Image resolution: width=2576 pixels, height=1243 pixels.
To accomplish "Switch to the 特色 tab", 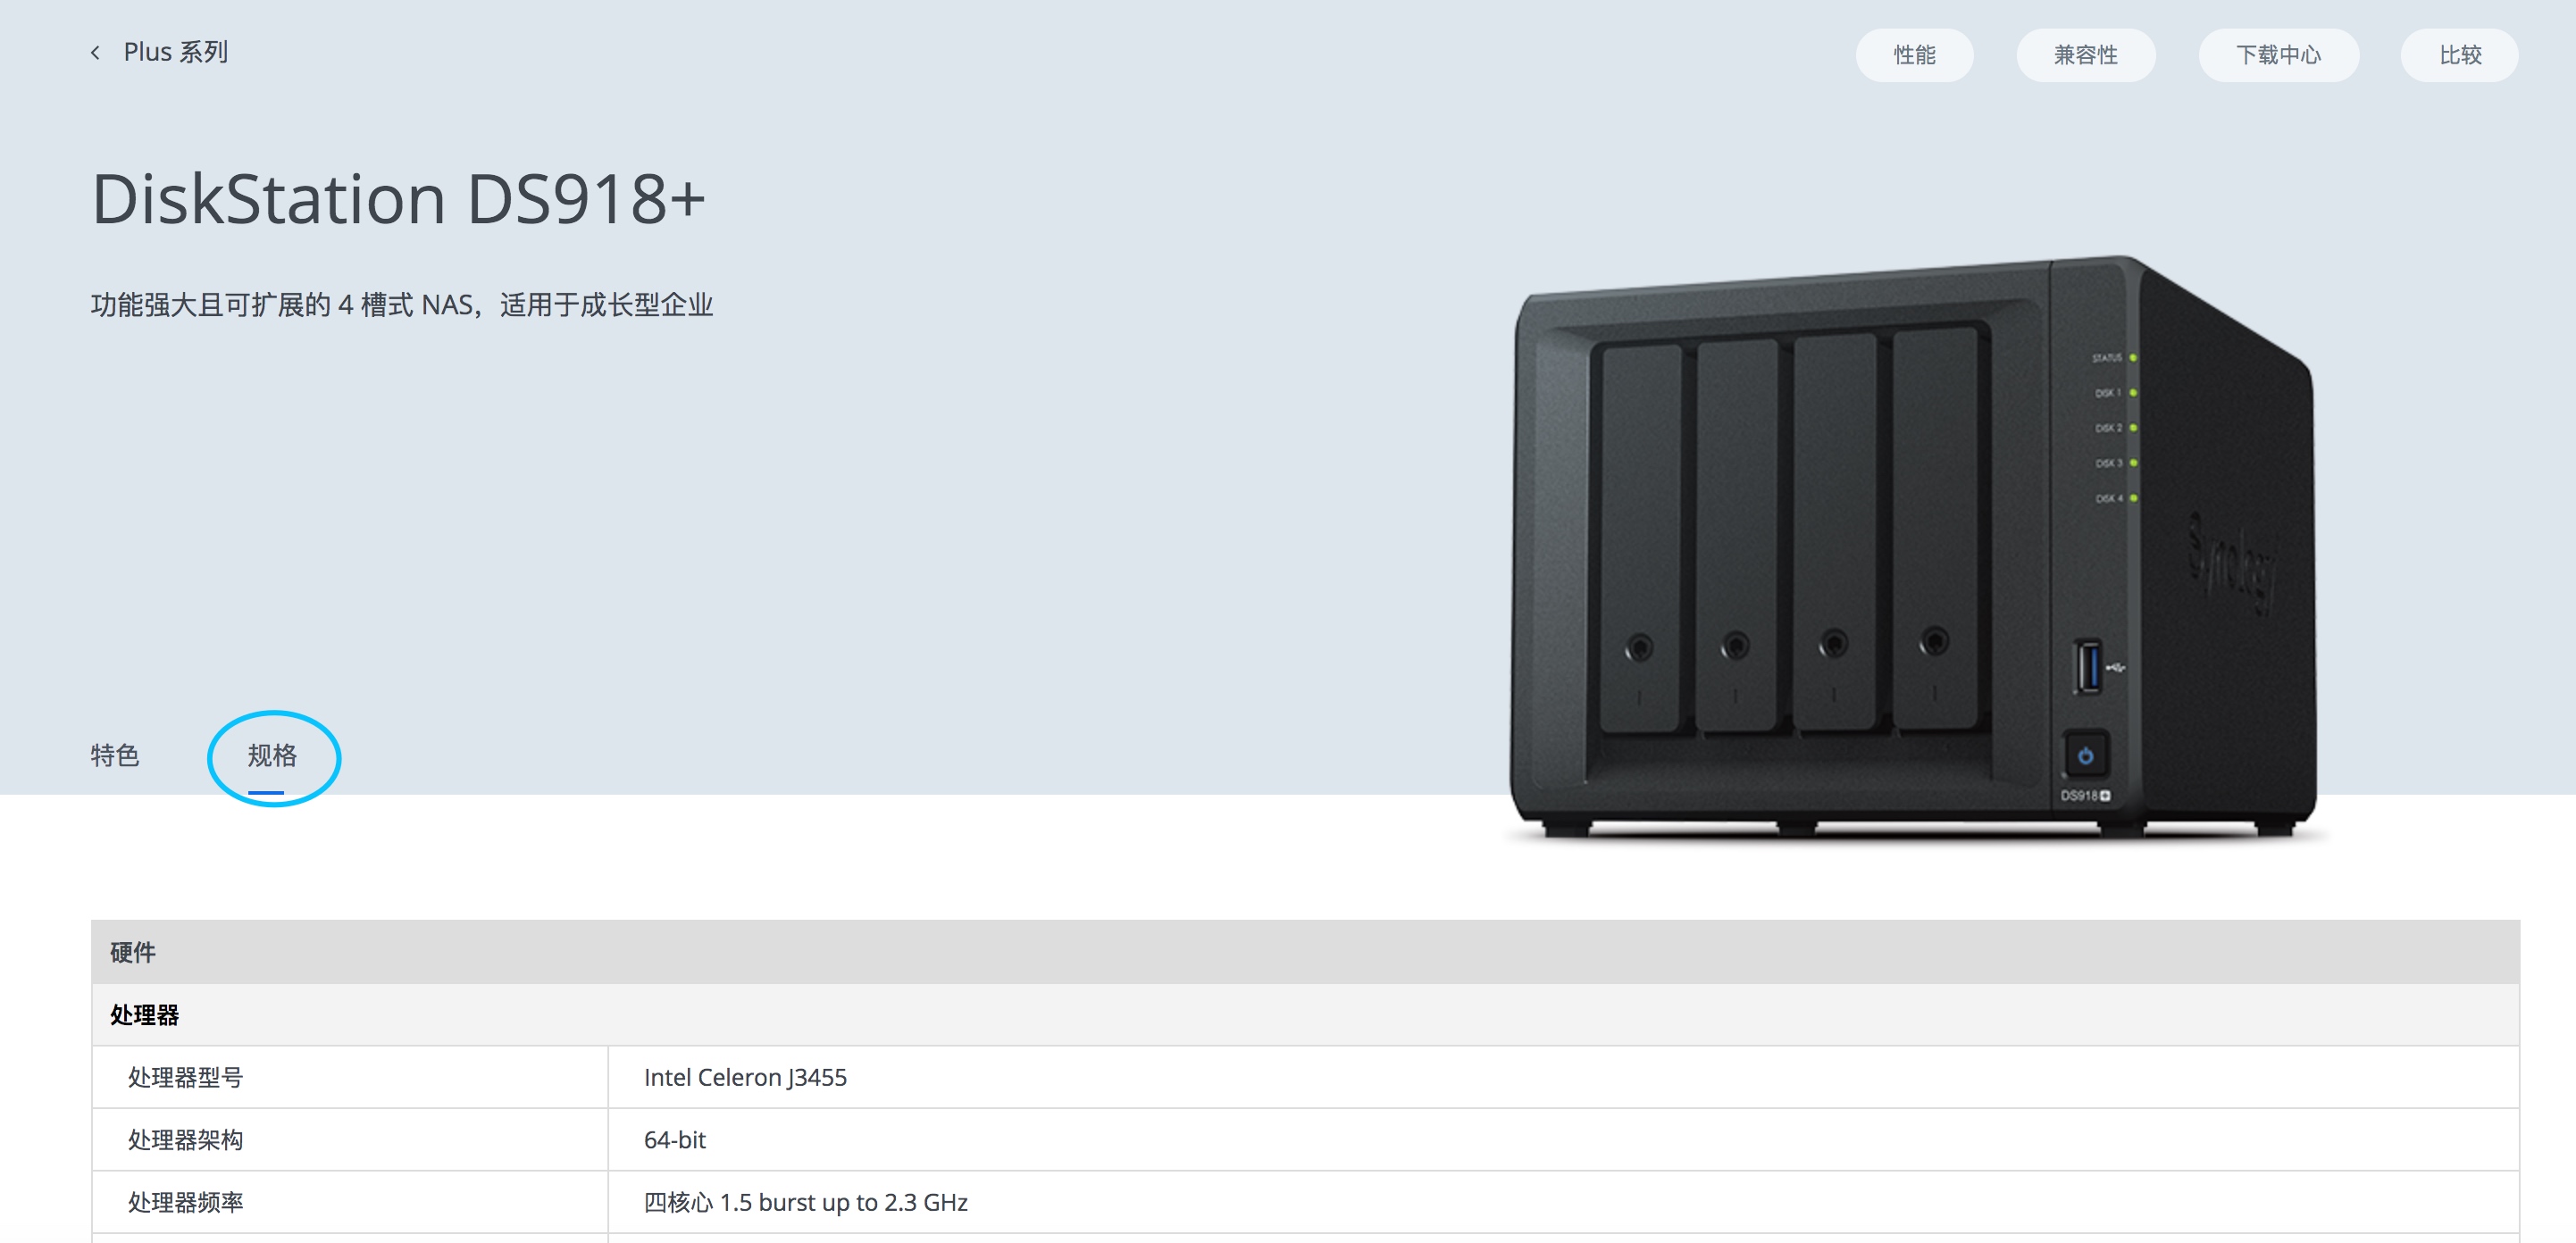I will coord(115,755).
